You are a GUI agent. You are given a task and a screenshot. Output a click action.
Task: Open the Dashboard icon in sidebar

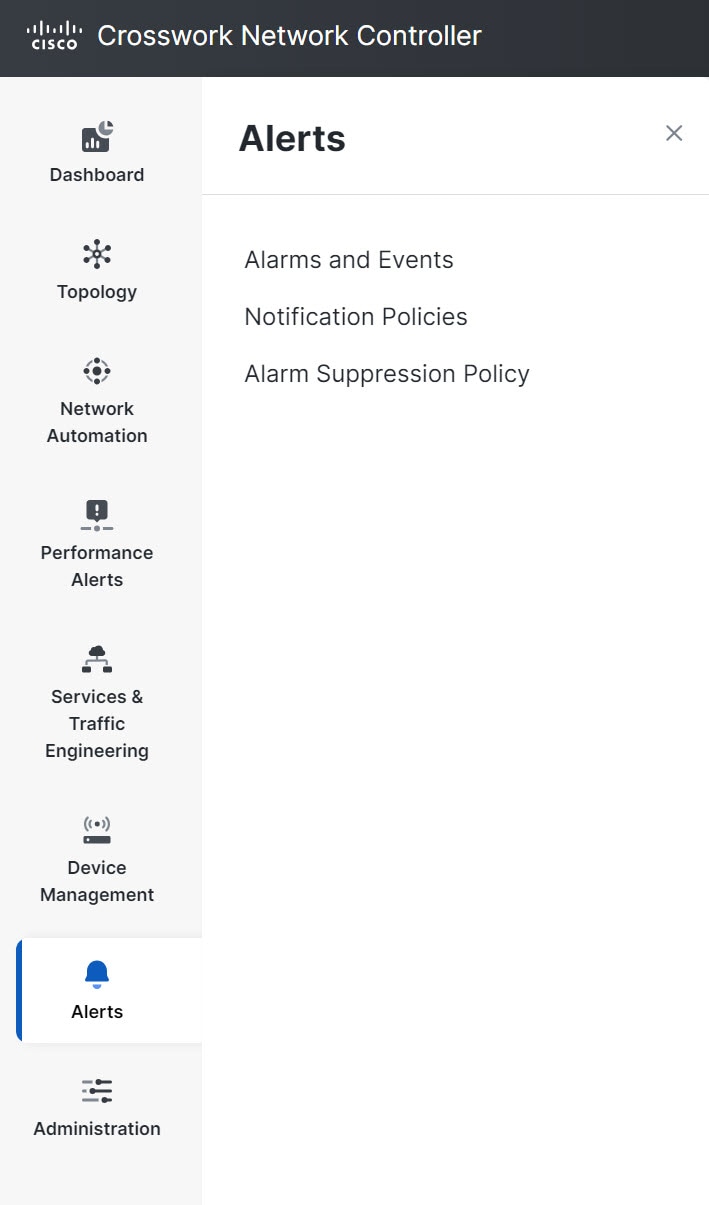coord(96,135)
